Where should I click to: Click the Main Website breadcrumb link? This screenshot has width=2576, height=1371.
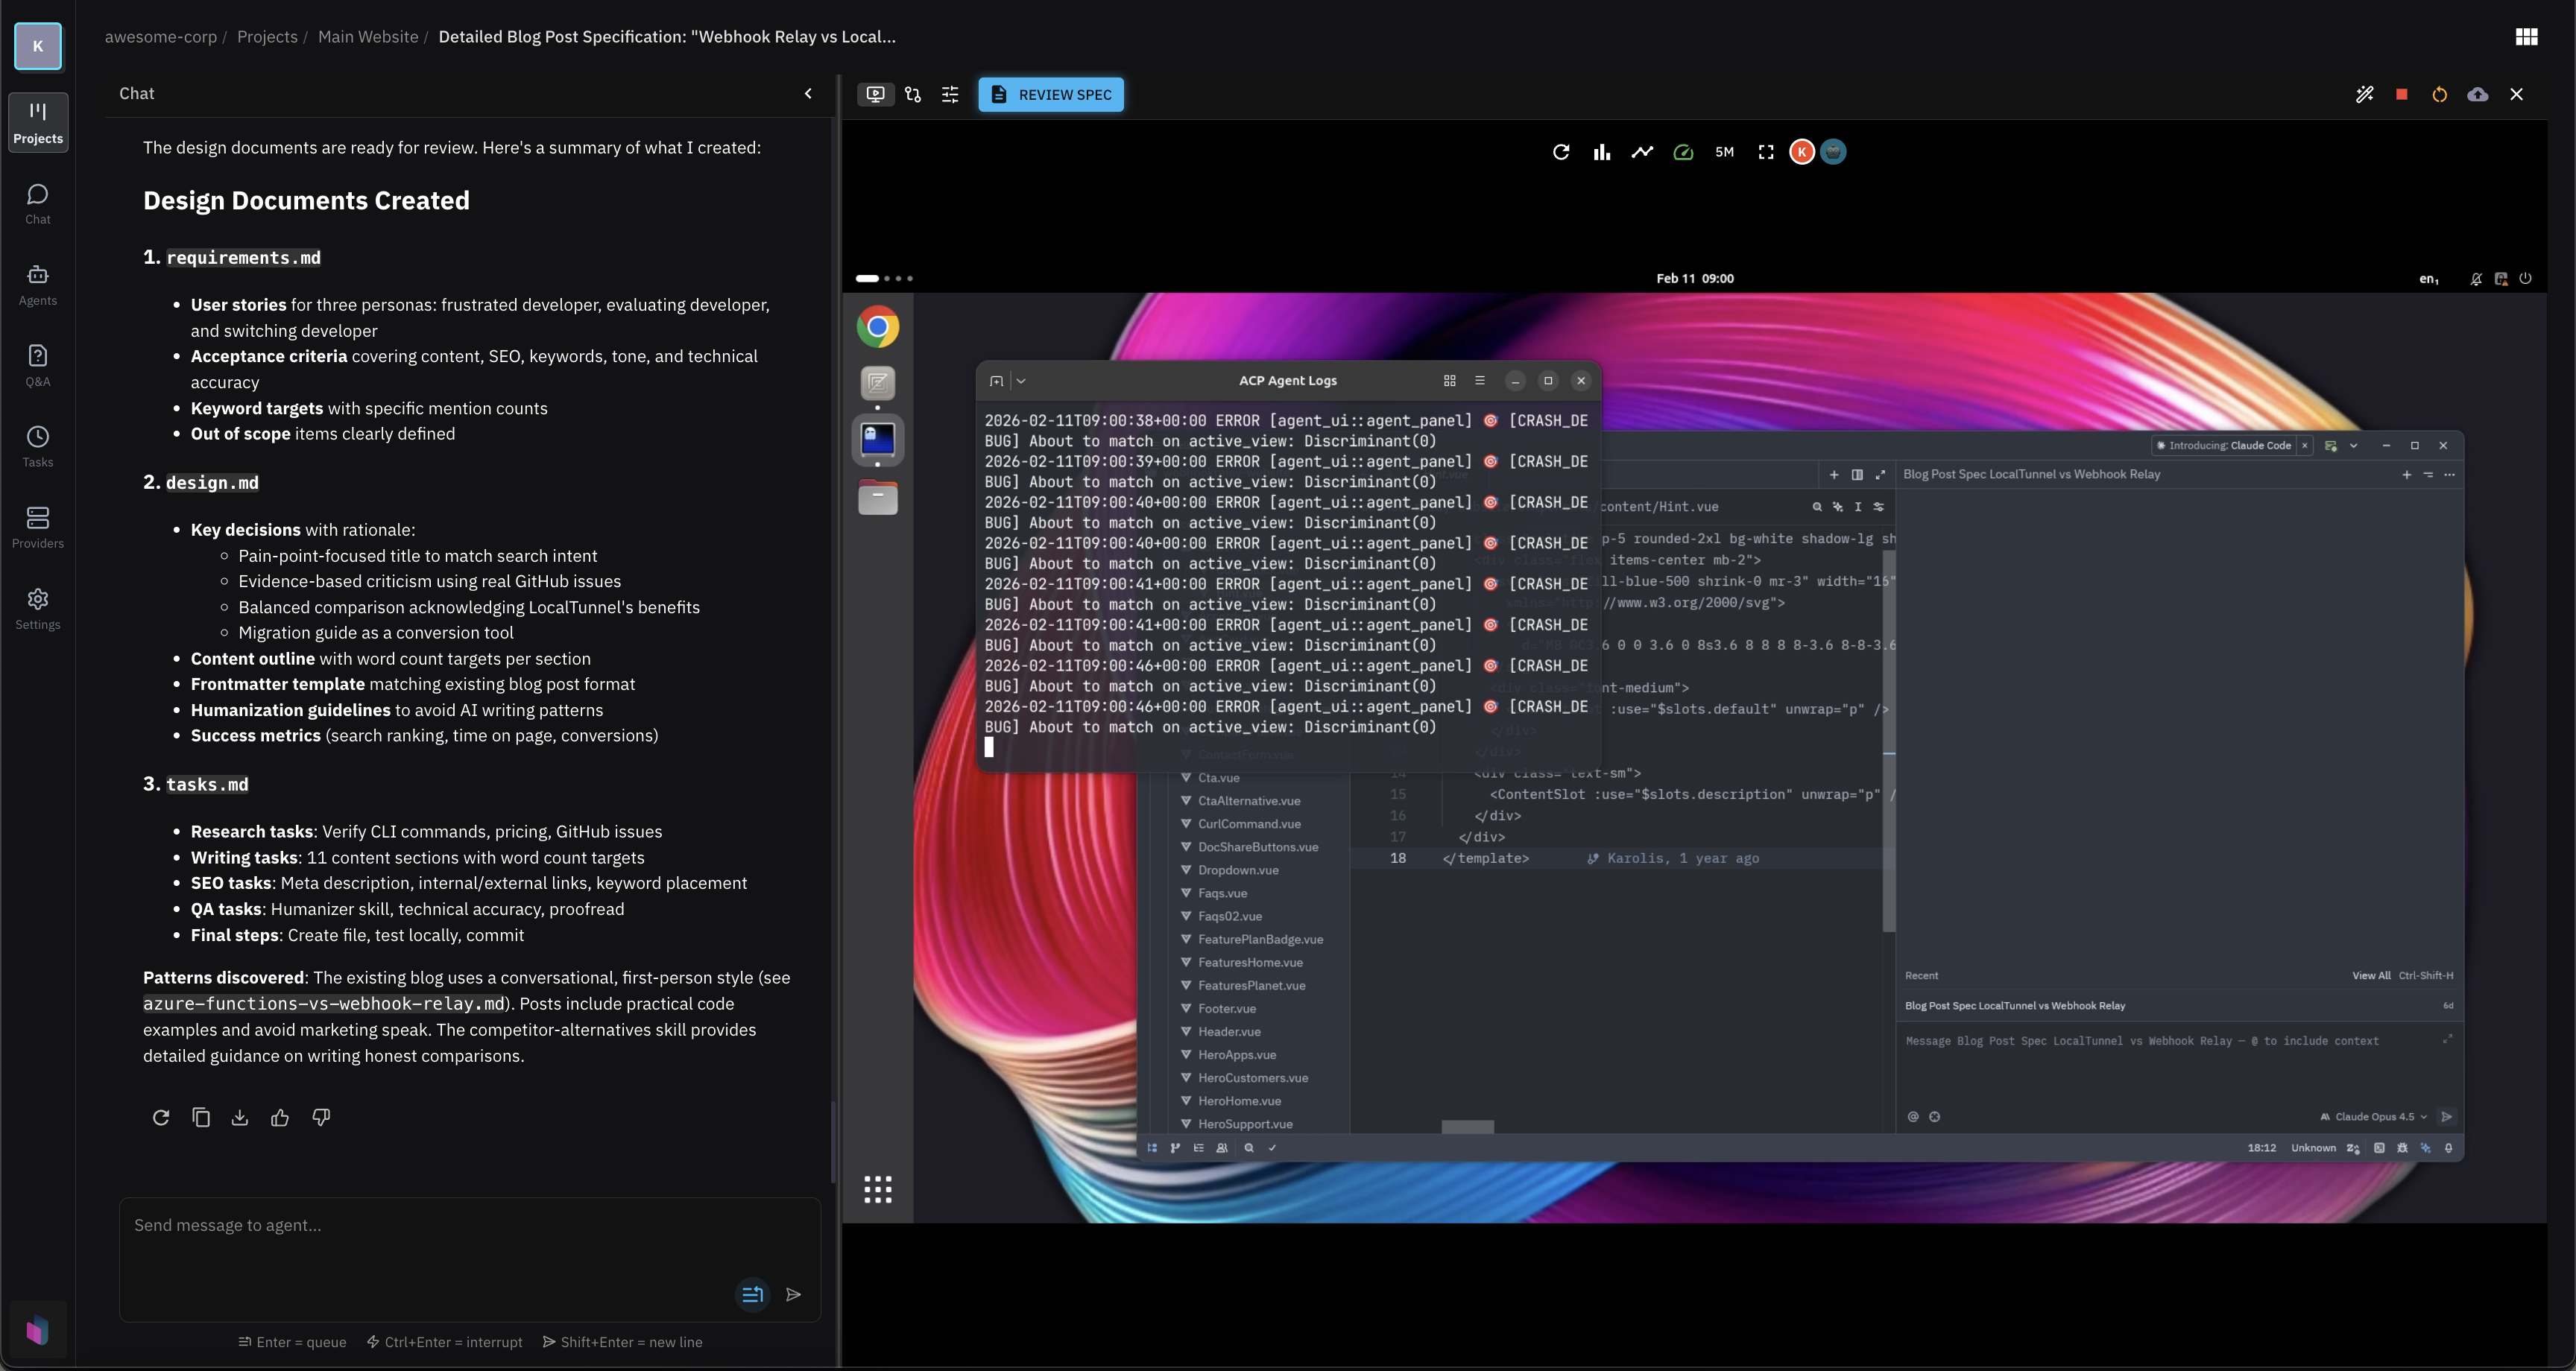(368, 37)
